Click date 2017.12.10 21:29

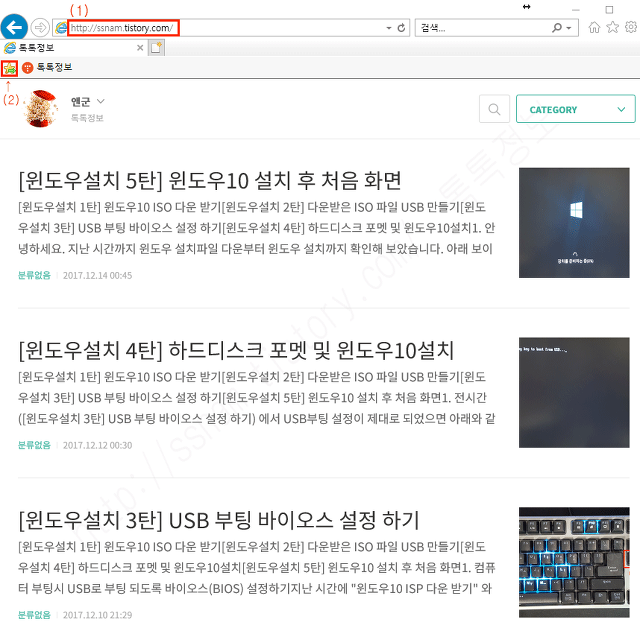(98, 615)
